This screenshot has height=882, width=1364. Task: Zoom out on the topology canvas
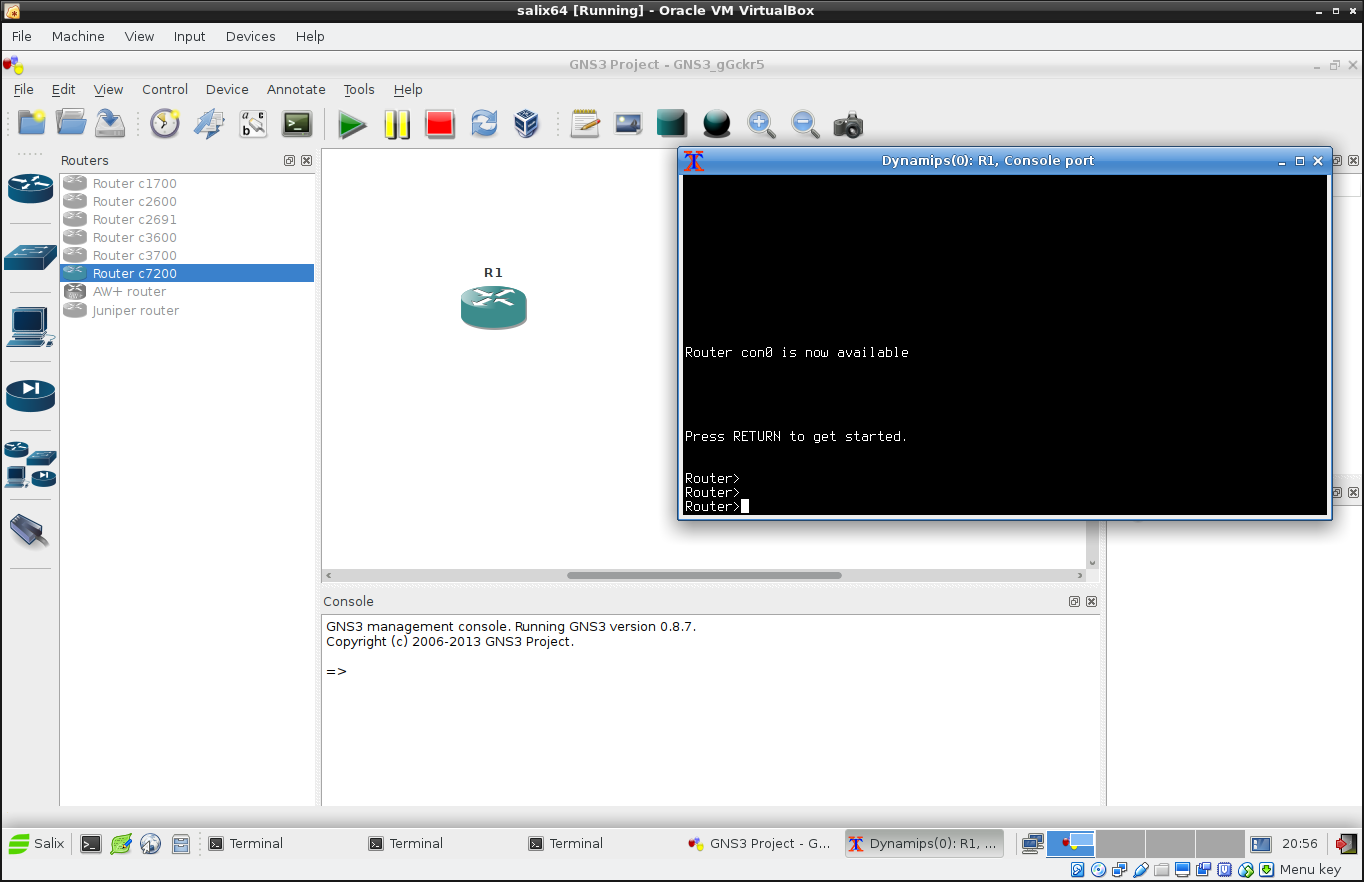[x=805, y=124]
